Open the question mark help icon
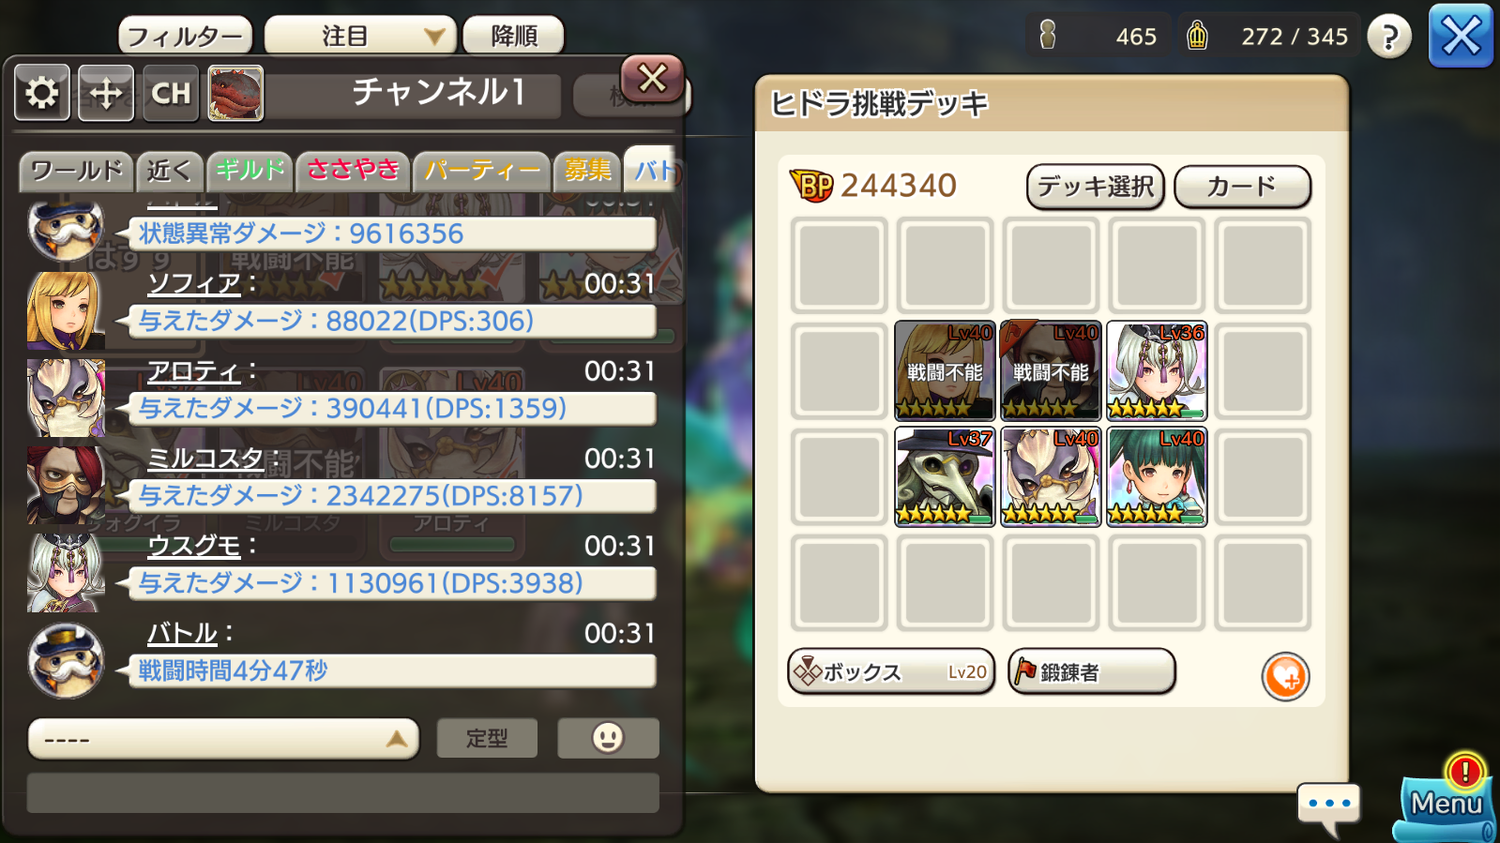Image resolution: width=1500 pixels, height=843 pixels. 1389,37
